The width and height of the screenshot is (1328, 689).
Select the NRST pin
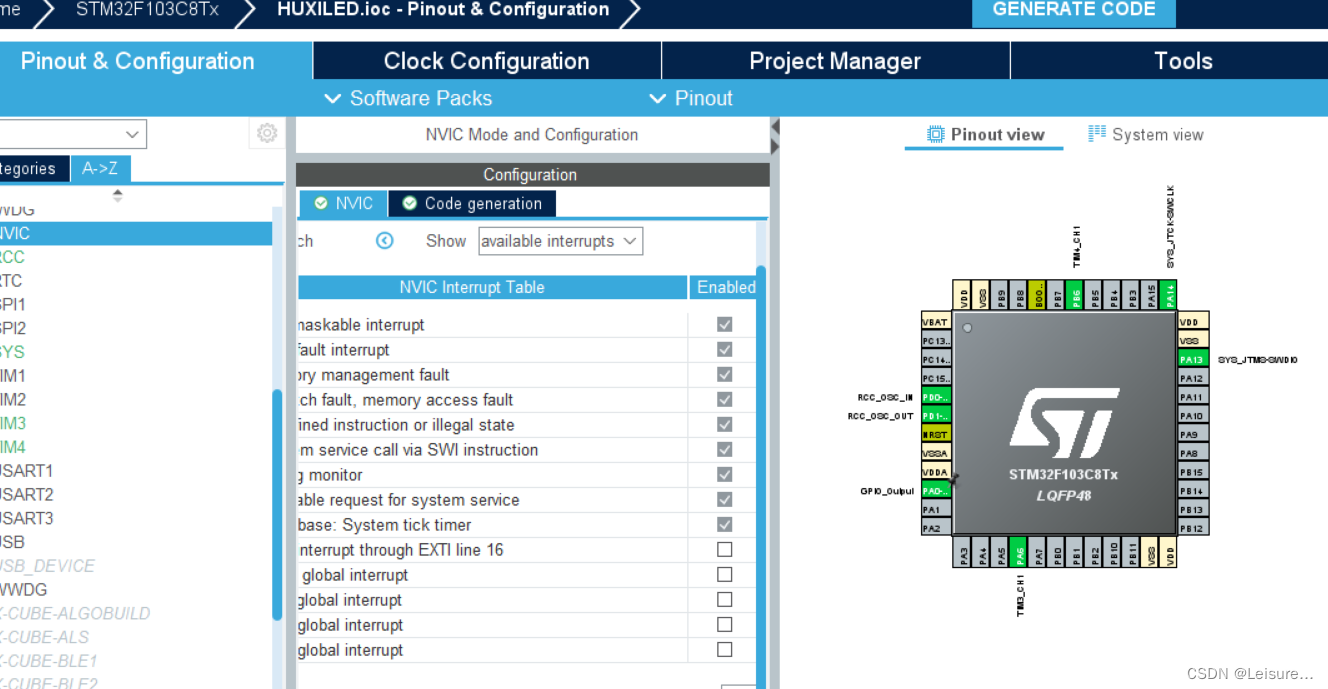pyautogui.click(x=935, y=435)
